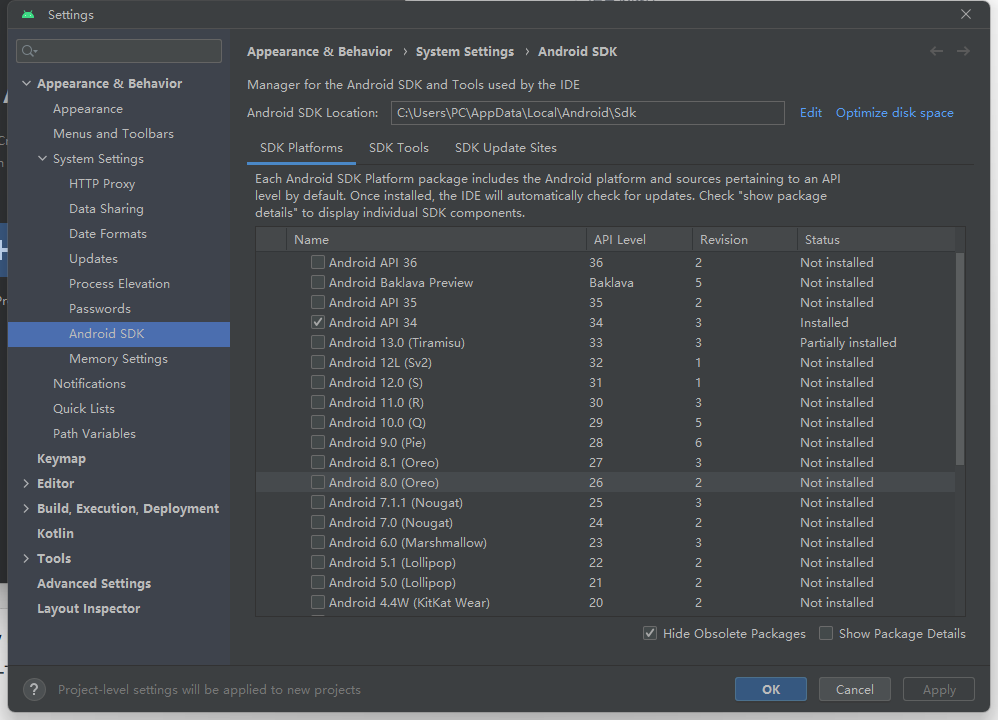Check the Android 13.0 (Tiramisu) checkbox
Image resolution: width=998 pixels, height=720 pixels.
(x=318, y=342)
